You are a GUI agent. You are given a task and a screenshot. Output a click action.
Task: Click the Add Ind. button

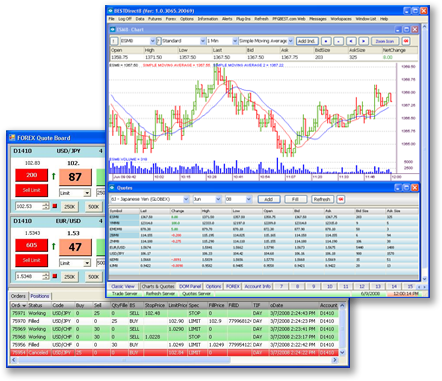306,41
